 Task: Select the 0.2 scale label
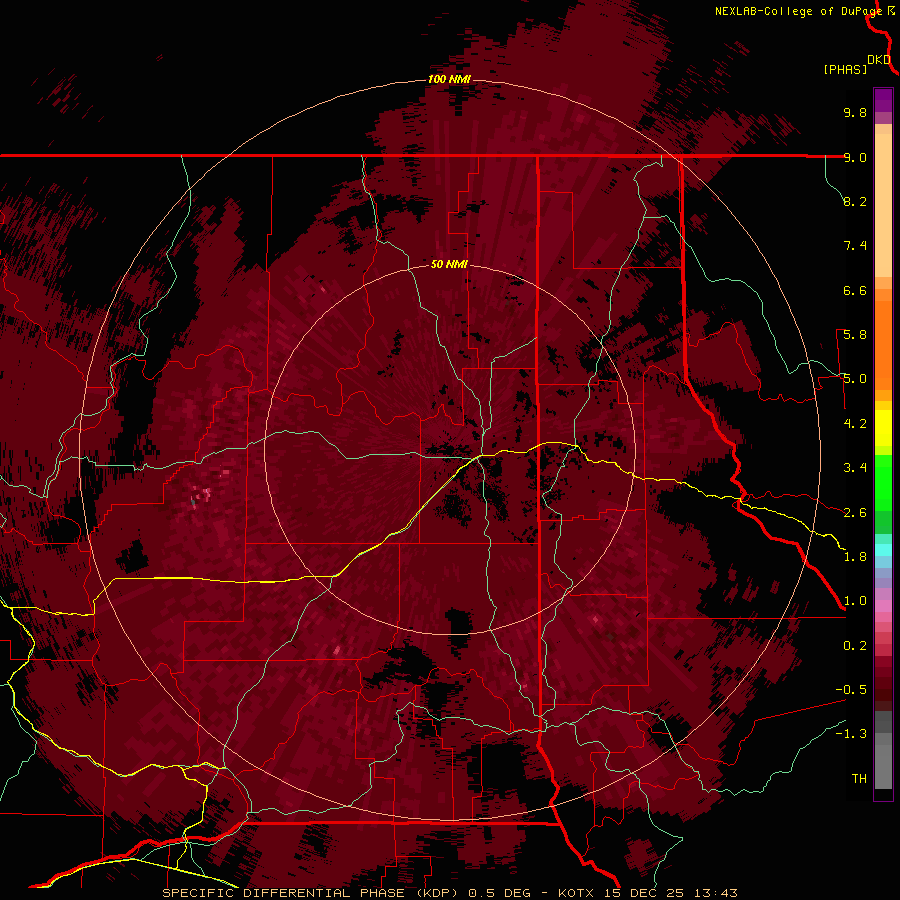point(855,646)
